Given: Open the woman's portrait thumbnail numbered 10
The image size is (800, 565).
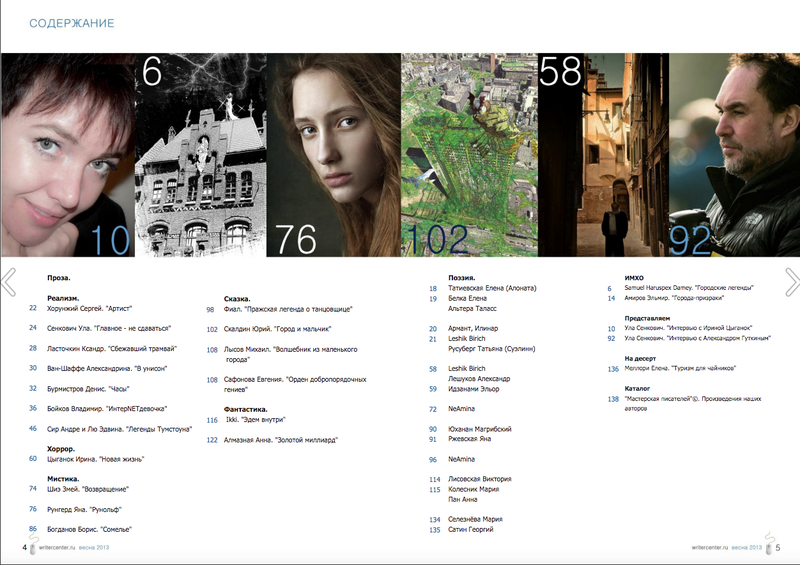Looking at the screenshot, I should pyautogui.click(x=67, y=155).
